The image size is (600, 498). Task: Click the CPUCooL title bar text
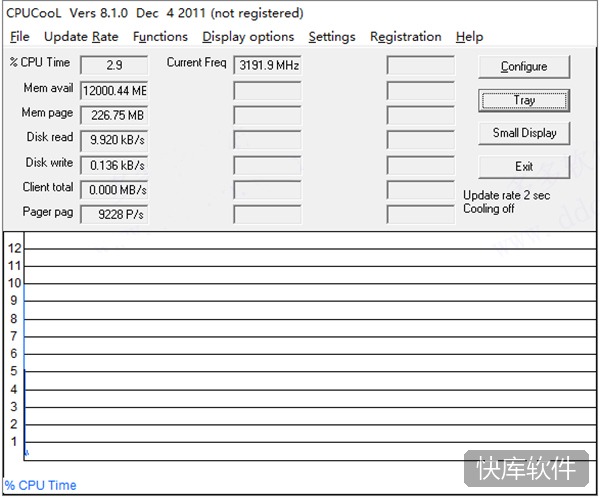tap(155, 13)
